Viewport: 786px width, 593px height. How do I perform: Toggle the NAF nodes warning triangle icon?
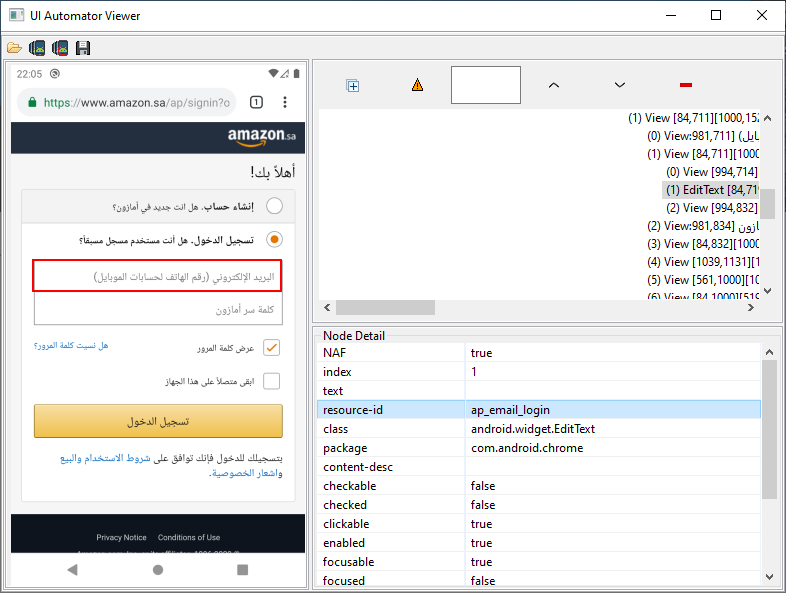tap(417, 85)
